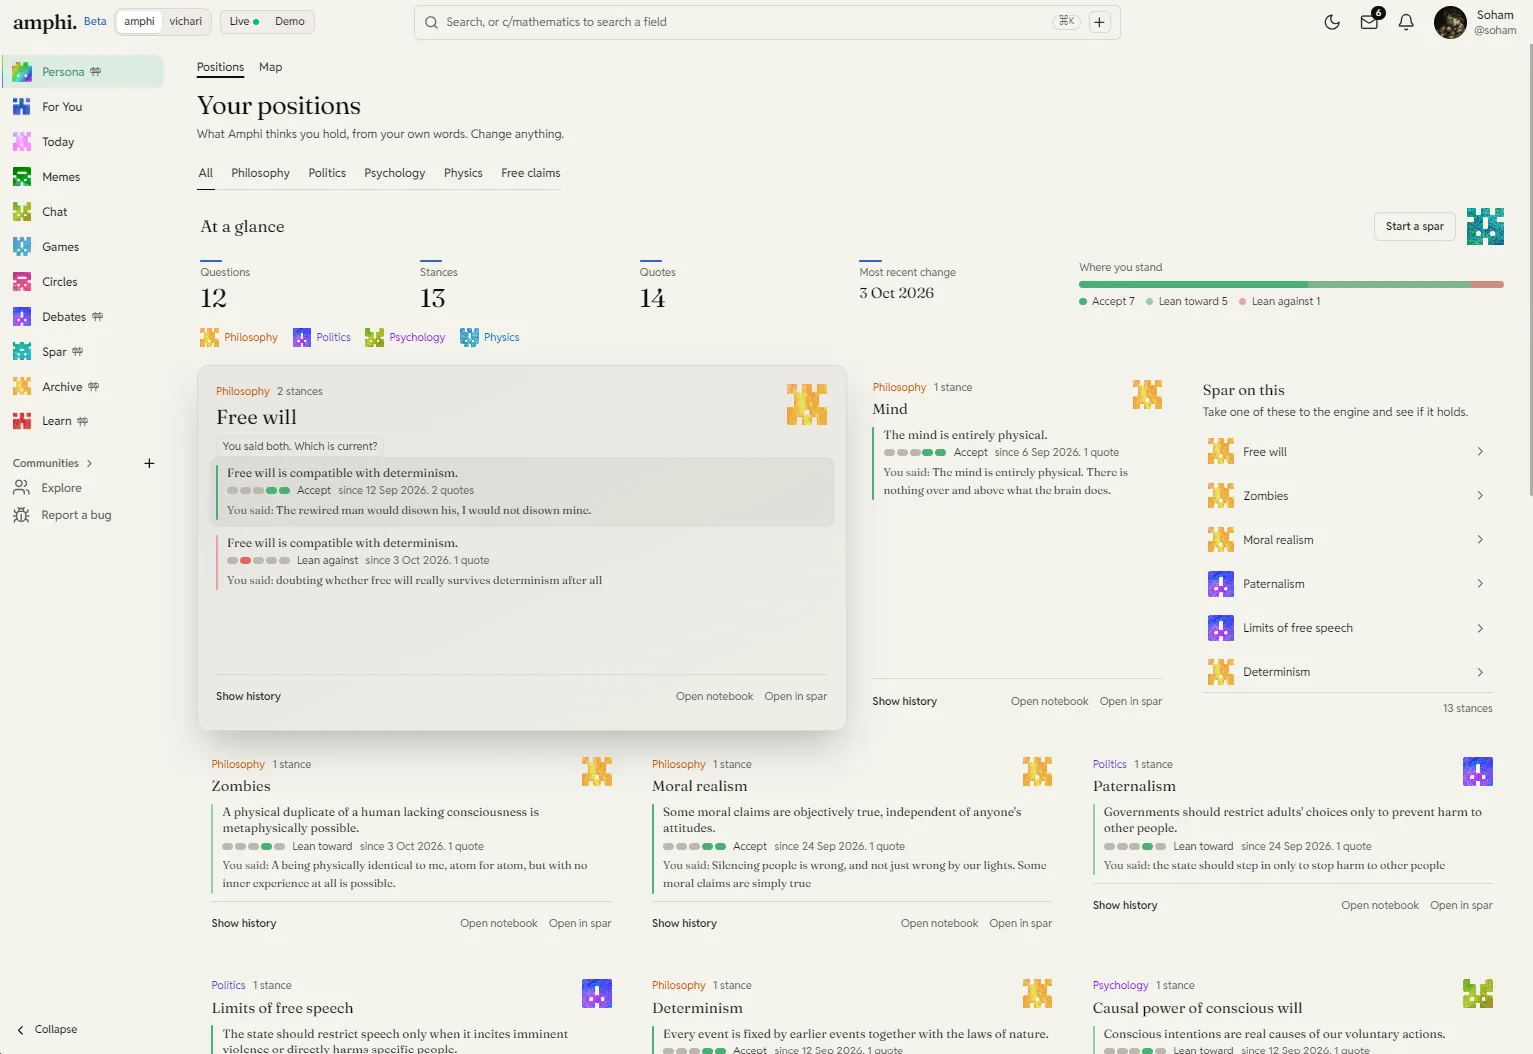Click the plus button beside search

point(1099,22)
